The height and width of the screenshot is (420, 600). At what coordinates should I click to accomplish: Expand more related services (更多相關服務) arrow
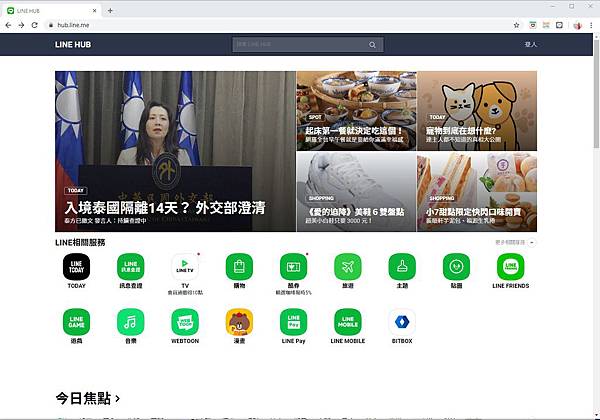click(x=532, y=243)
